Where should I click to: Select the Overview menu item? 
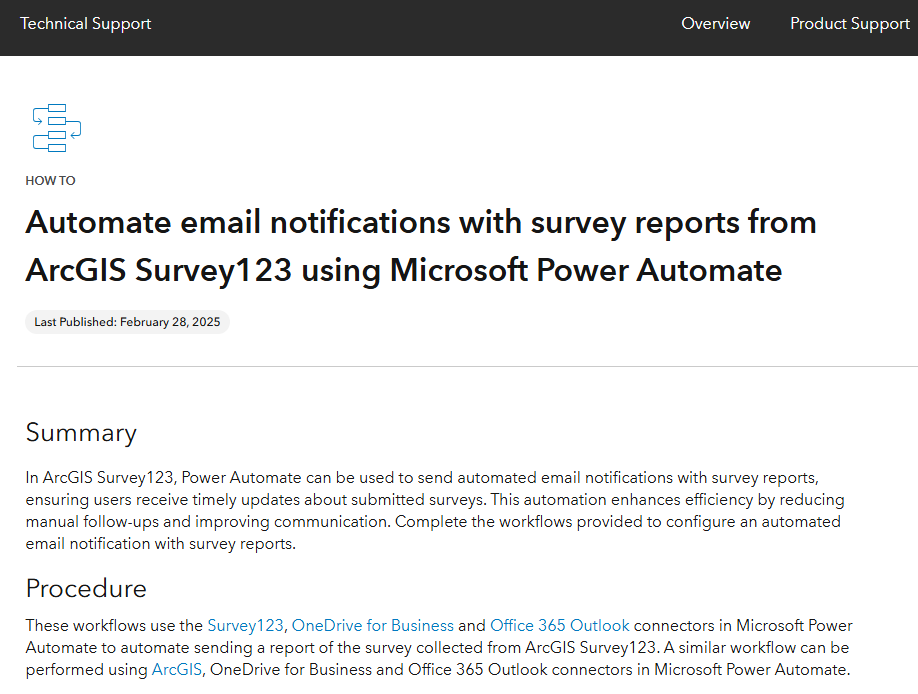pos(715,23)
